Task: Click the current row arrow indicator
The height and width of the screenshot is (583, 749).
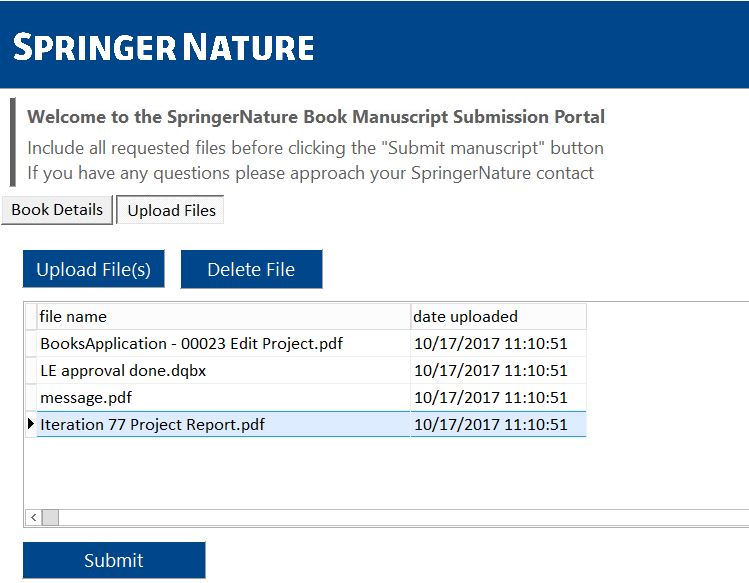Action: (x=31, y=424)
